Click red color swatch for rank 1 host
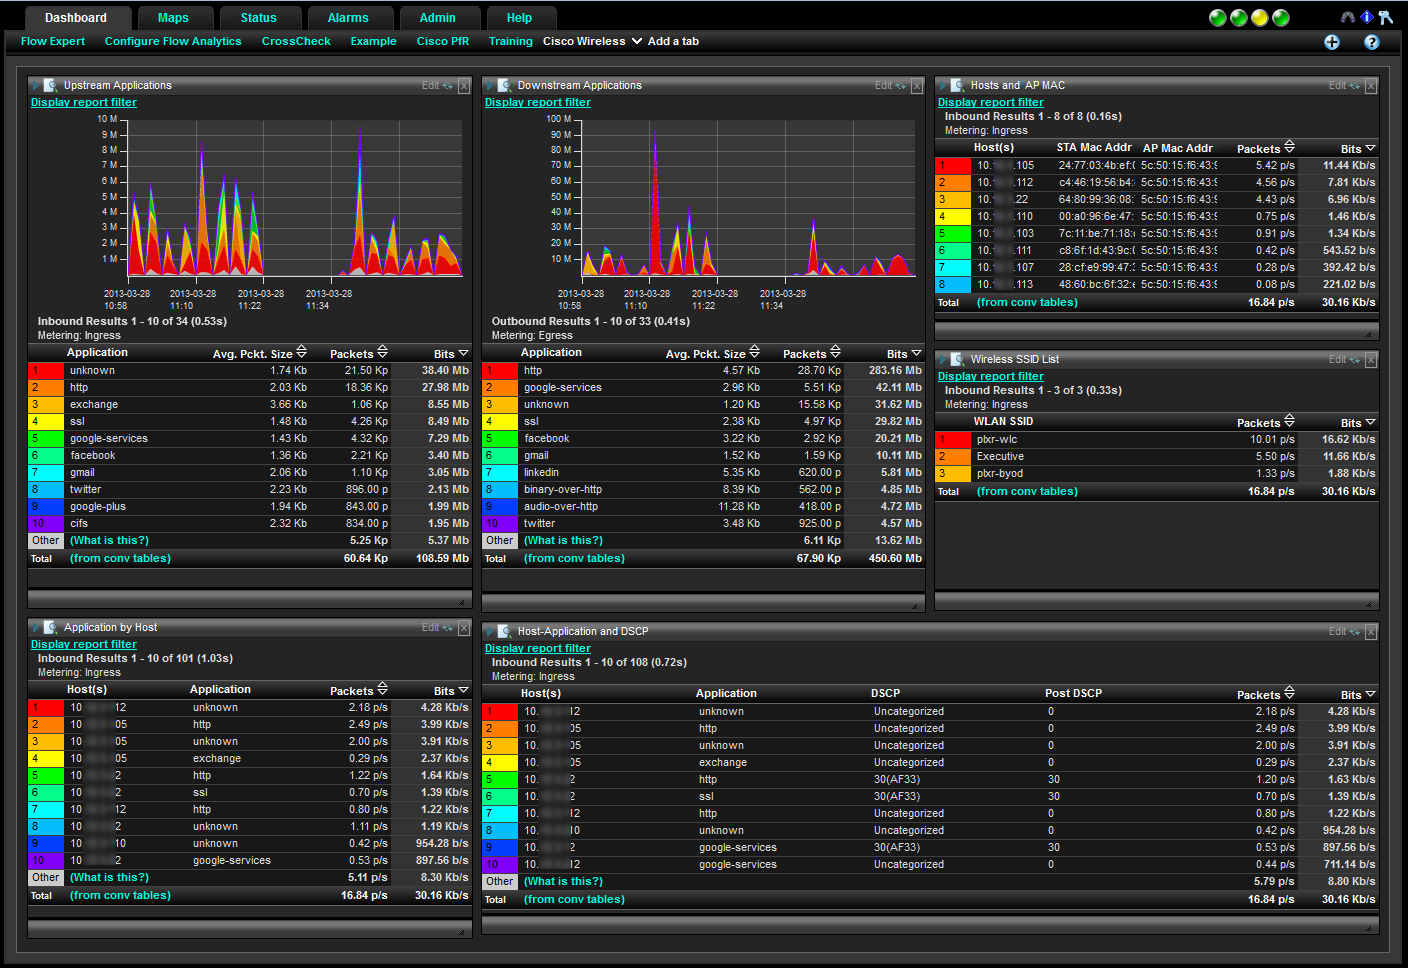 click(x=953, y=166)
